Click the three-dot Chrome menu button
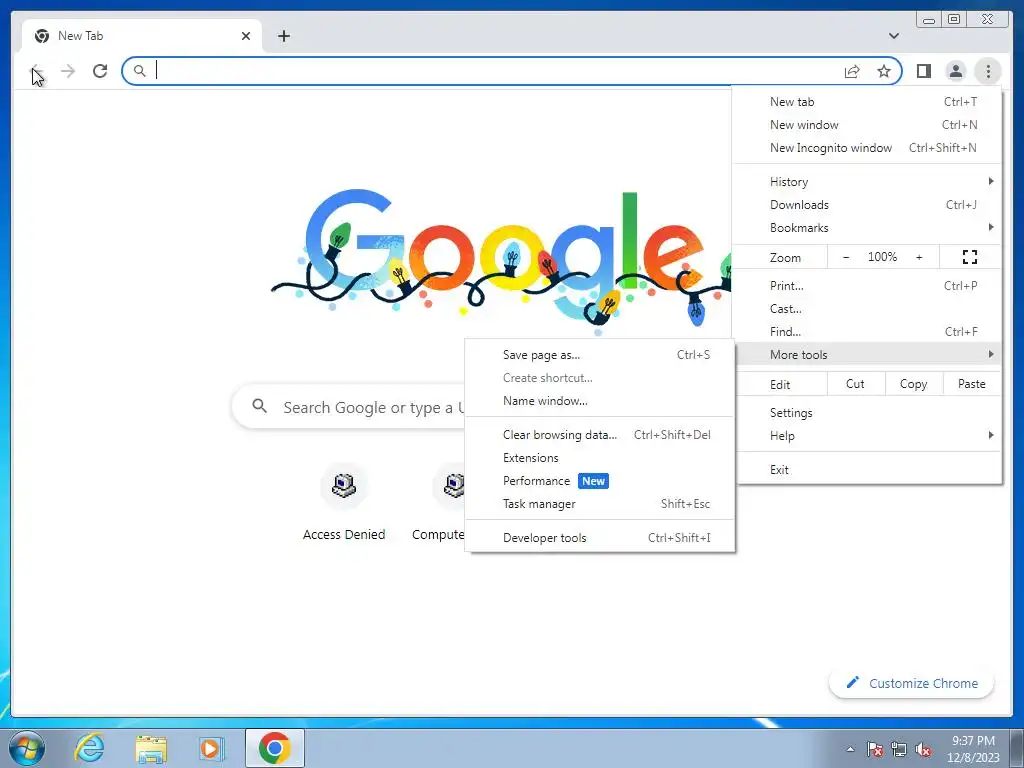The height and width of the screenshot is (768, 1024). click(x=988, y=71)
